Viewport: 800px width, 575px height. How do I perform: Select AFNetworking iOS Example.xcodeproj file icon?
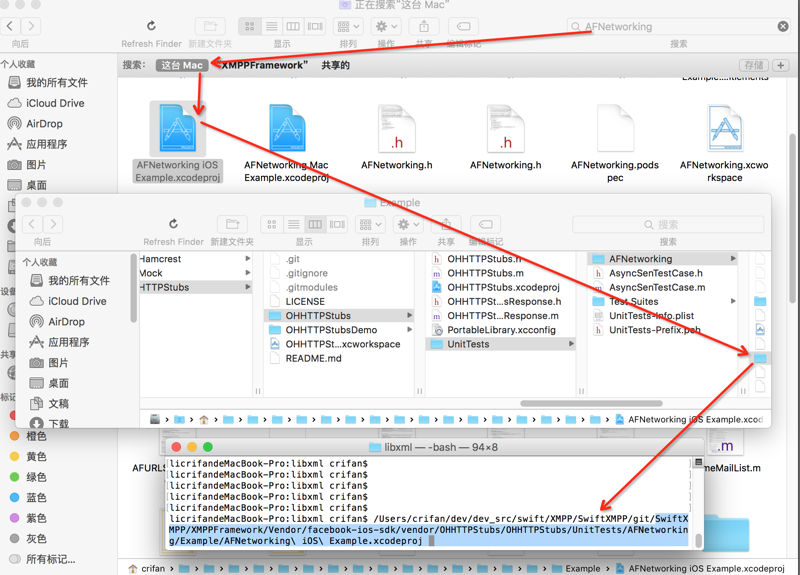click(x=178, y=129)
